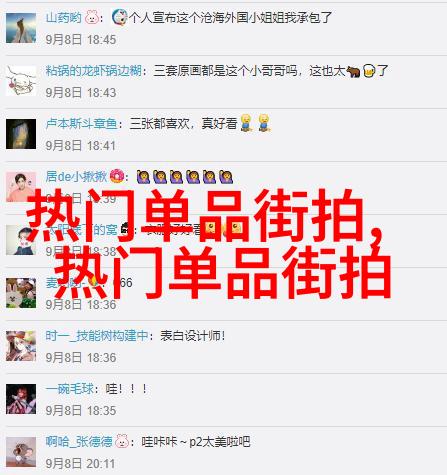Open 山药哟 user profile link
This screenshot has height=475, width=447.
(63, 17)
